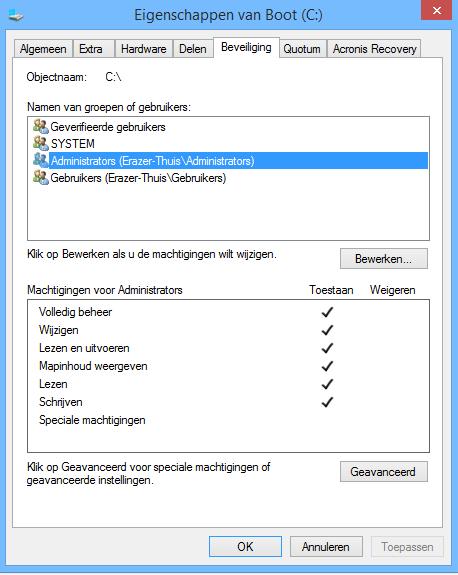Click the Annuleren button
458x575 pixels.
pos(326,547)
